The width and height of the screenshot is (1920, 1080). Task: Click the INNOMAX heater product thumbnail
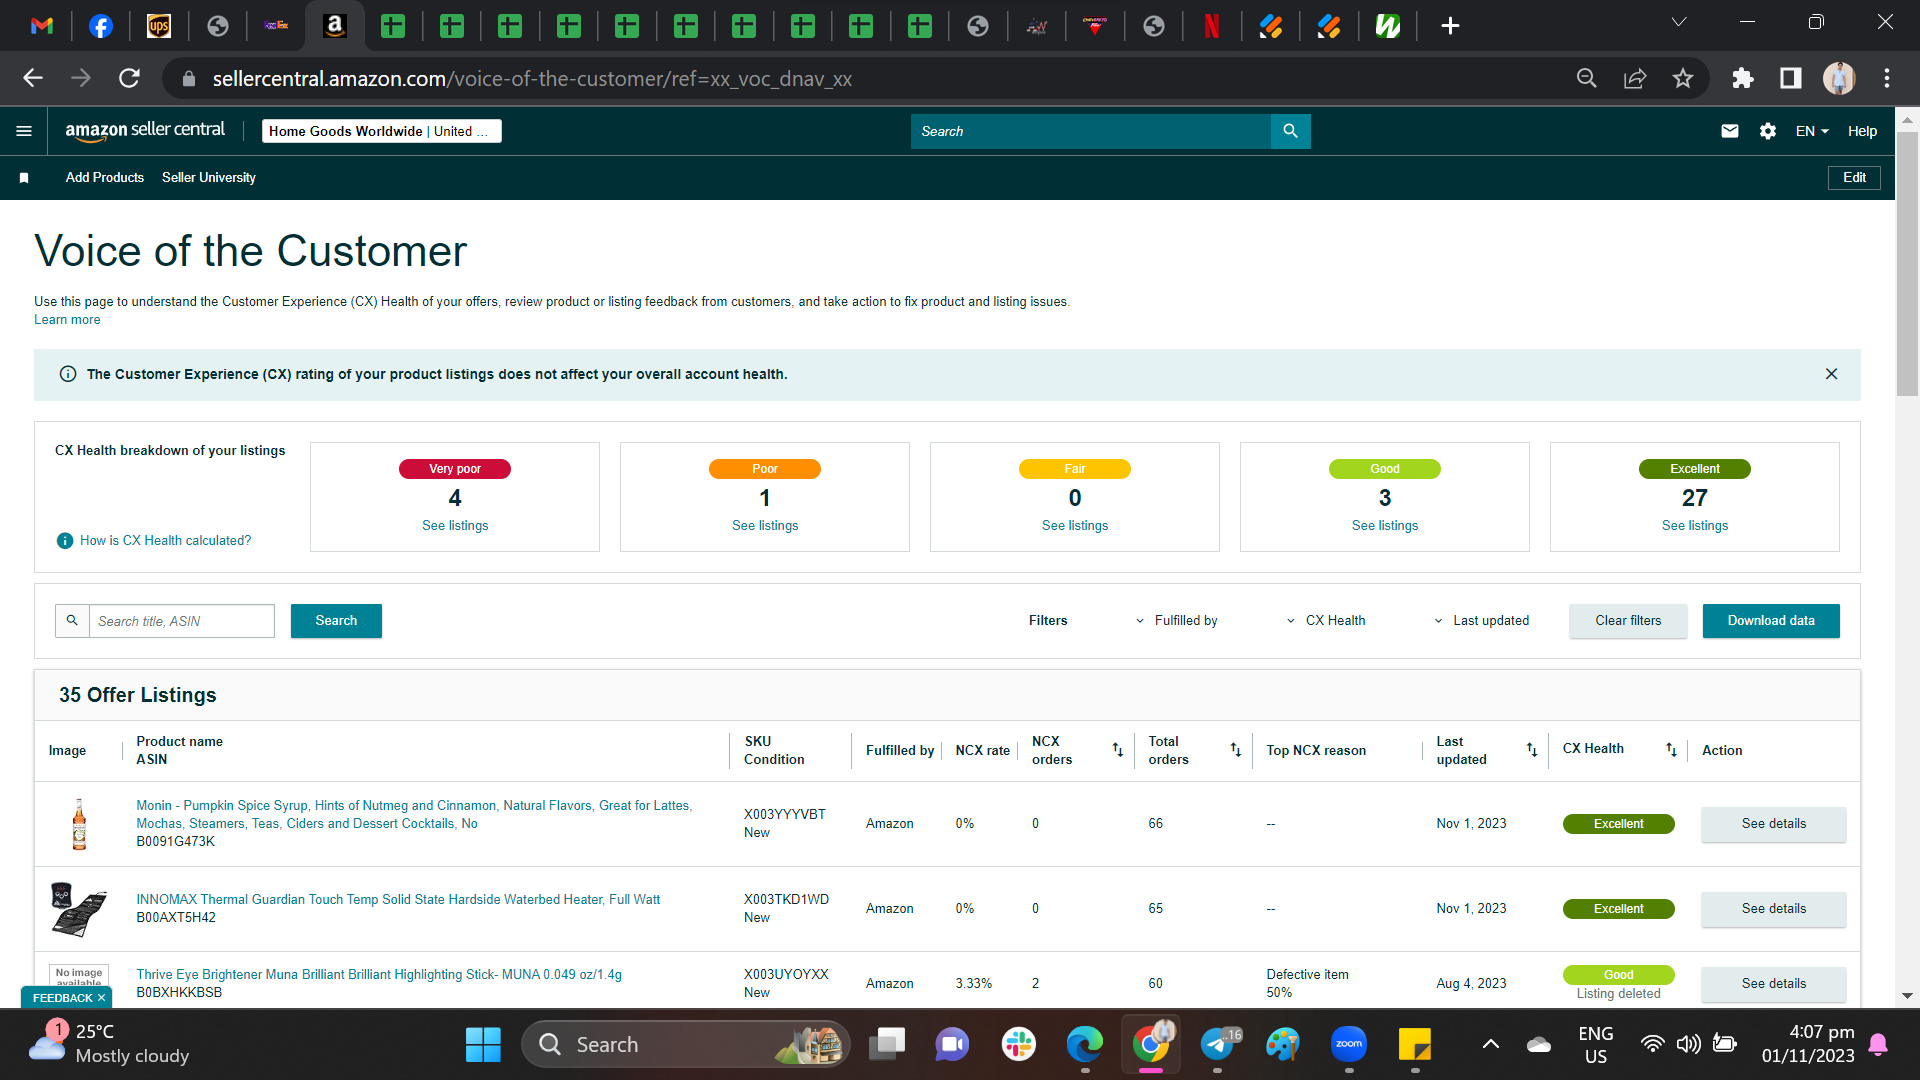pyautogui.click(x=78, y=909)
